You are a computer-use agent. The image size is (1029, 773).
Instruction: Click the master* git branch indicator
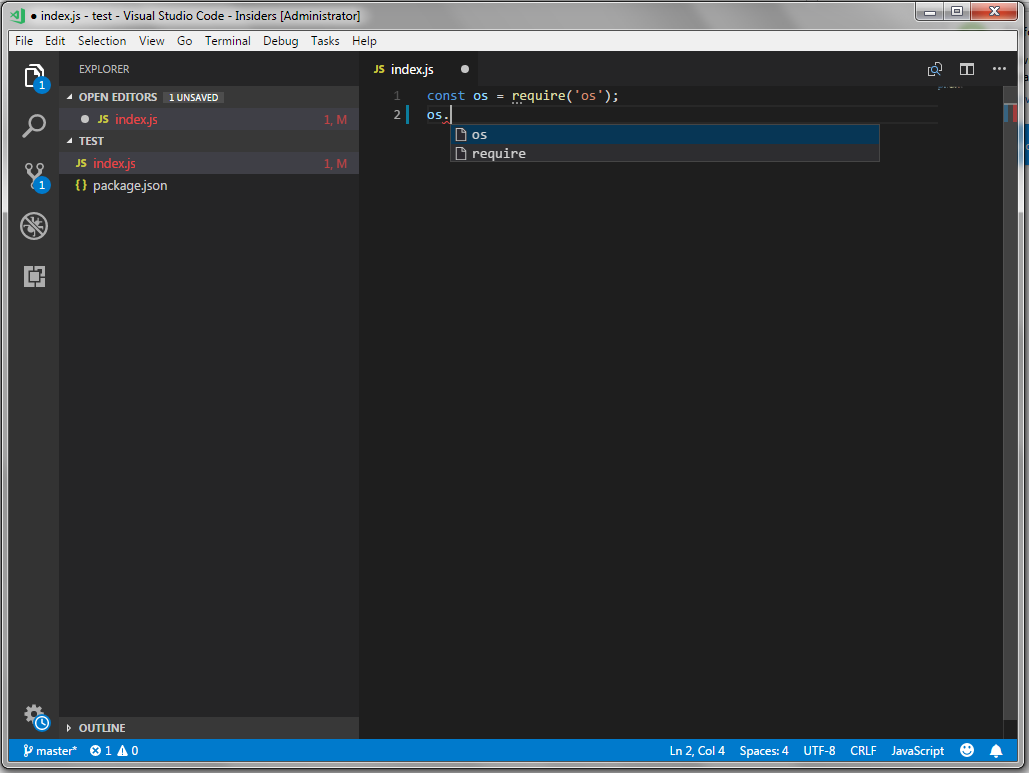click(50, 751)
